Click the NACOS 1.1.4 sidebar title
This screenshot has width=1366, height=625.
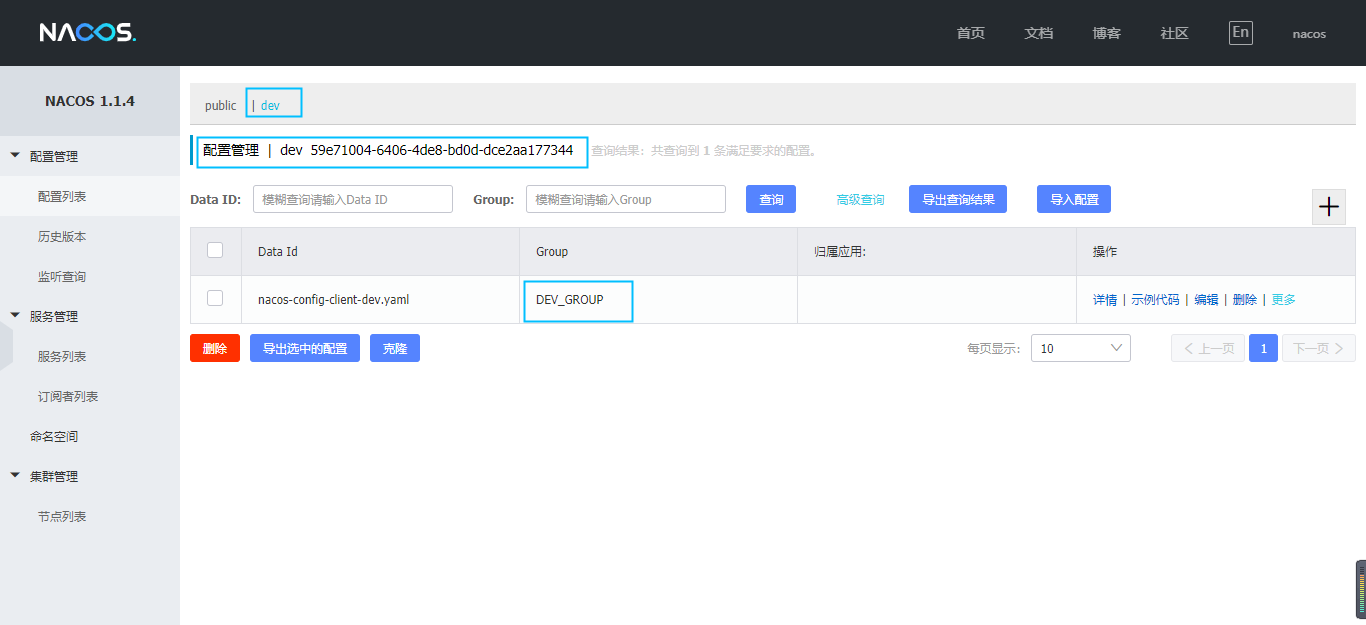(x=90, y=101)
